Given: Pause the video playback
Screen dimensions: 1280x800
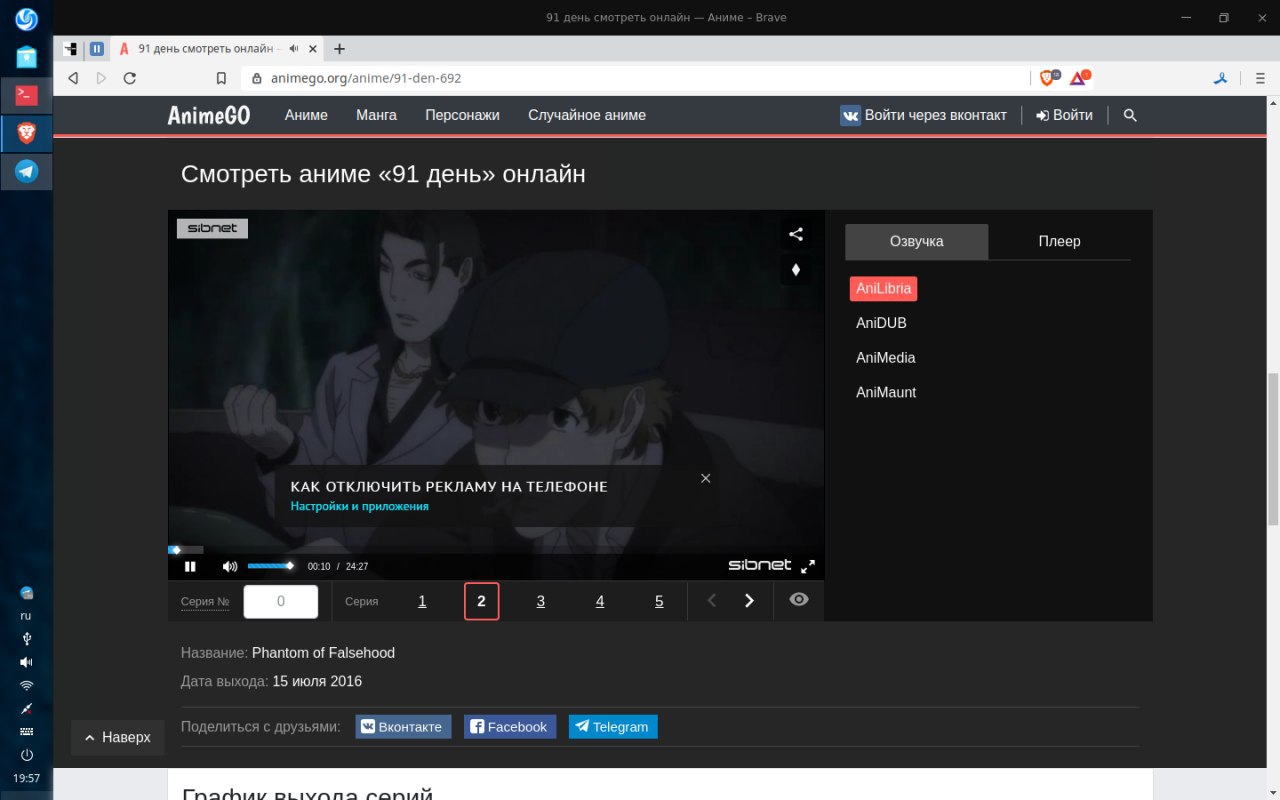Looking at the screenshot, I should [x=190, y=566].
